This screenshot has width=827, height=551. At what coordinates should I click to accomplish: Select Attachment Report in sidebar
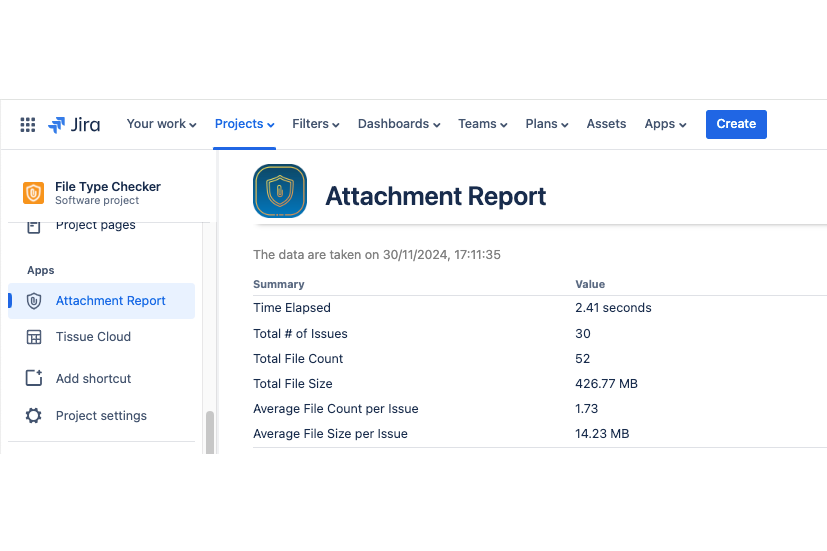pos(101,301)
